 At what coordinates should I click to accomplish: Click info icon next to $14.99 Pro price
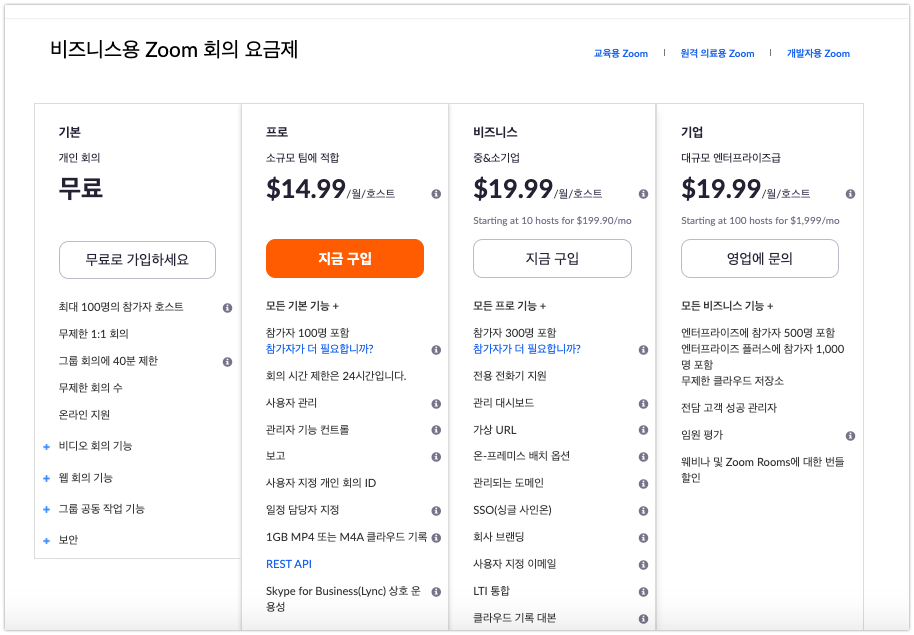coord(436,194)
